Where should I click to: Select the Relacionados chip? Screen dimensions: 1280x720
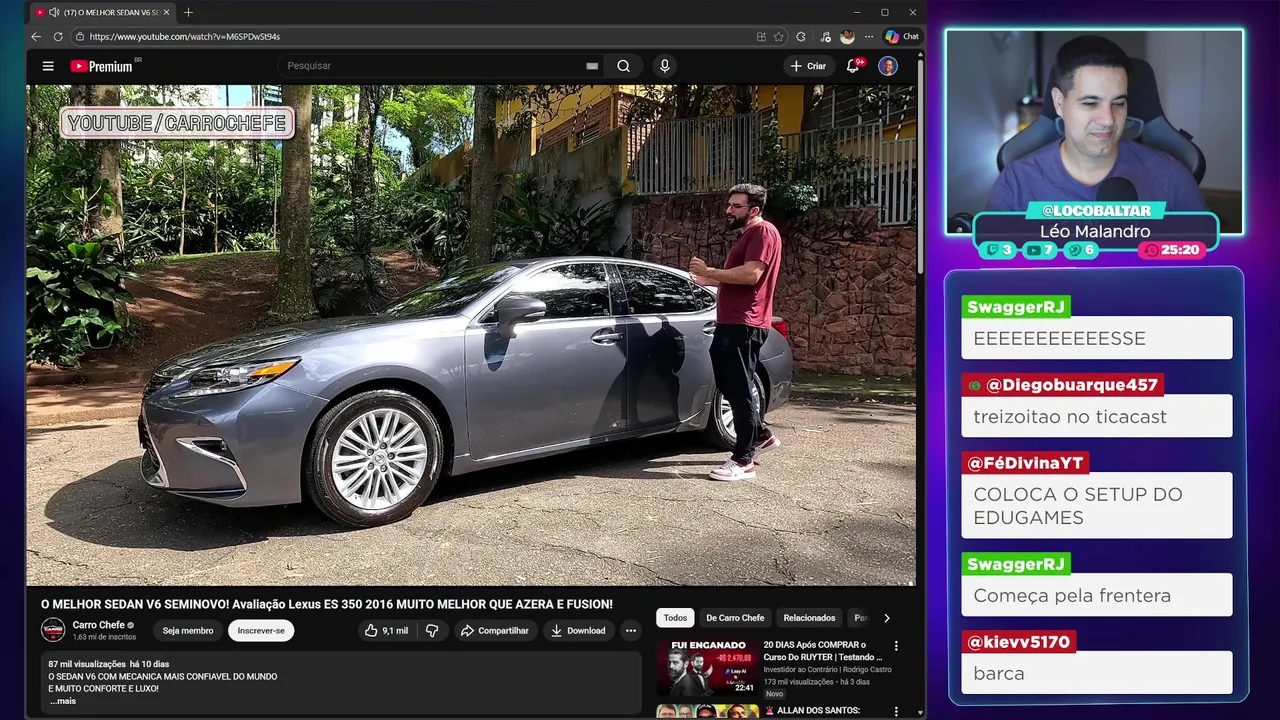pyautogui.click(x=809, y=618)
